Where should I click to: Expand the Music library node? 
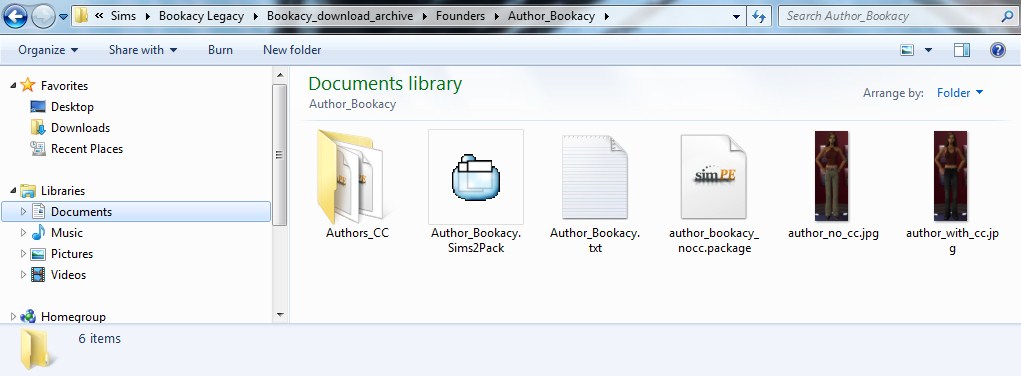point(23,233)
